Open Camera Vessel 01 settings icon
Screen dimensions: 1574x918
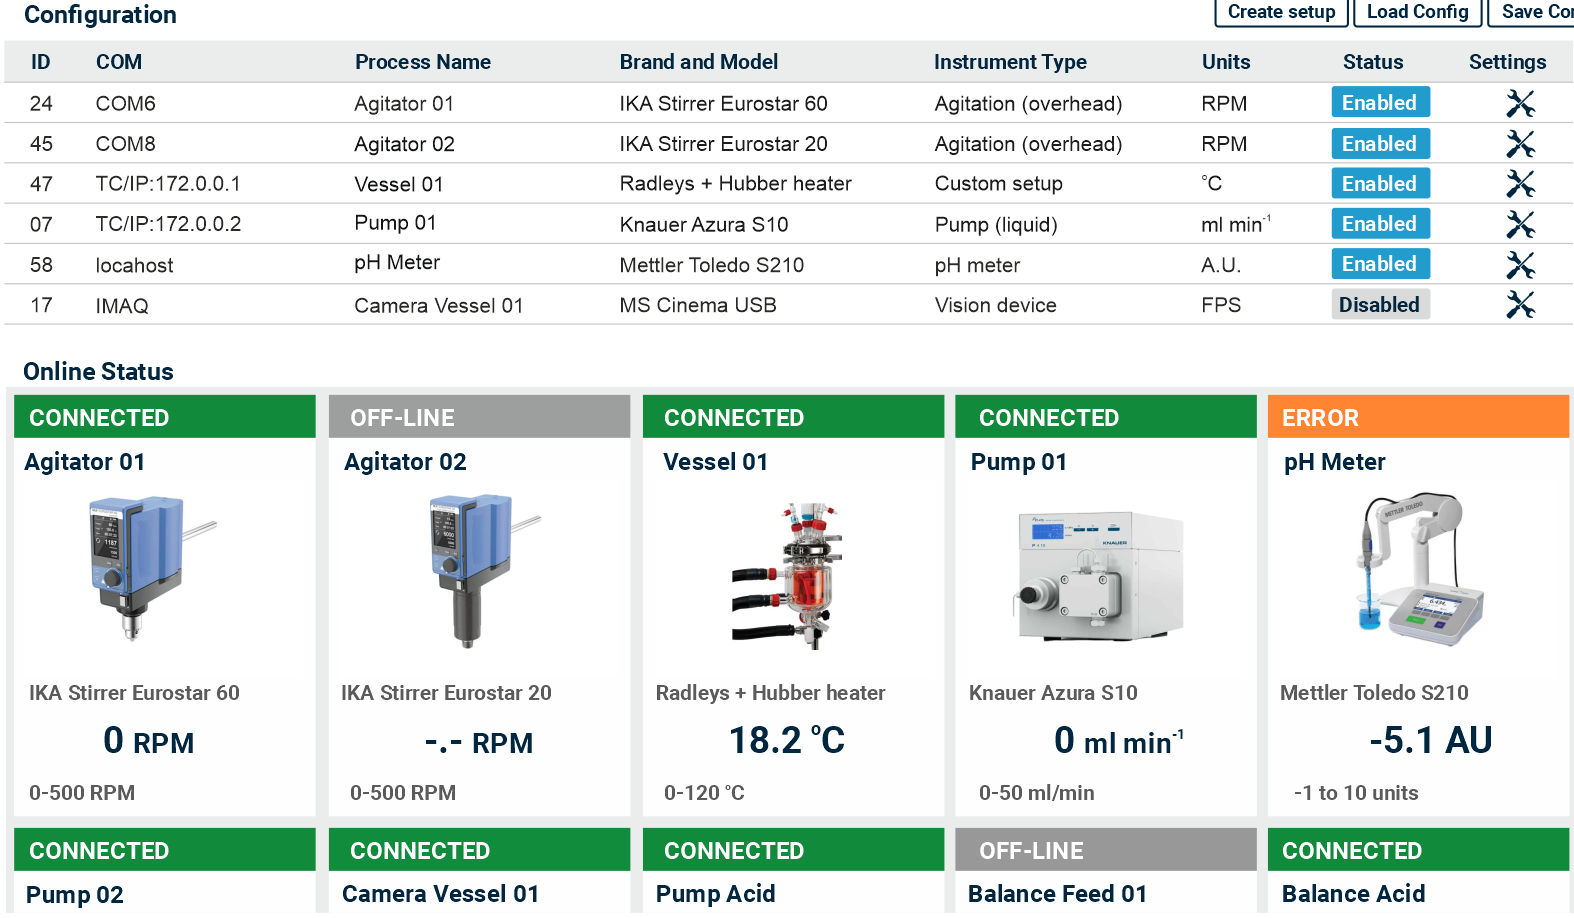coord(1520,305)
